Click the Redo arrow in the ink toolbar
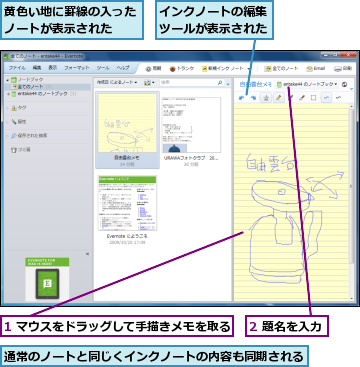This screenshot has height=367, width=360. [x=253, y=98]
